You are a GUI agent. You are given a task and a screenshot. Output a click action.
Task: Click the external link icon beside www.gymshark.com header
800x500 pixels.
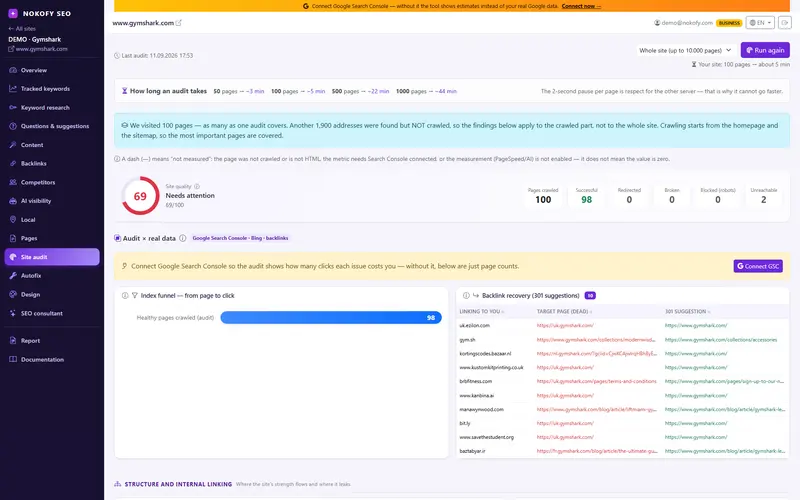coord(179,23)
